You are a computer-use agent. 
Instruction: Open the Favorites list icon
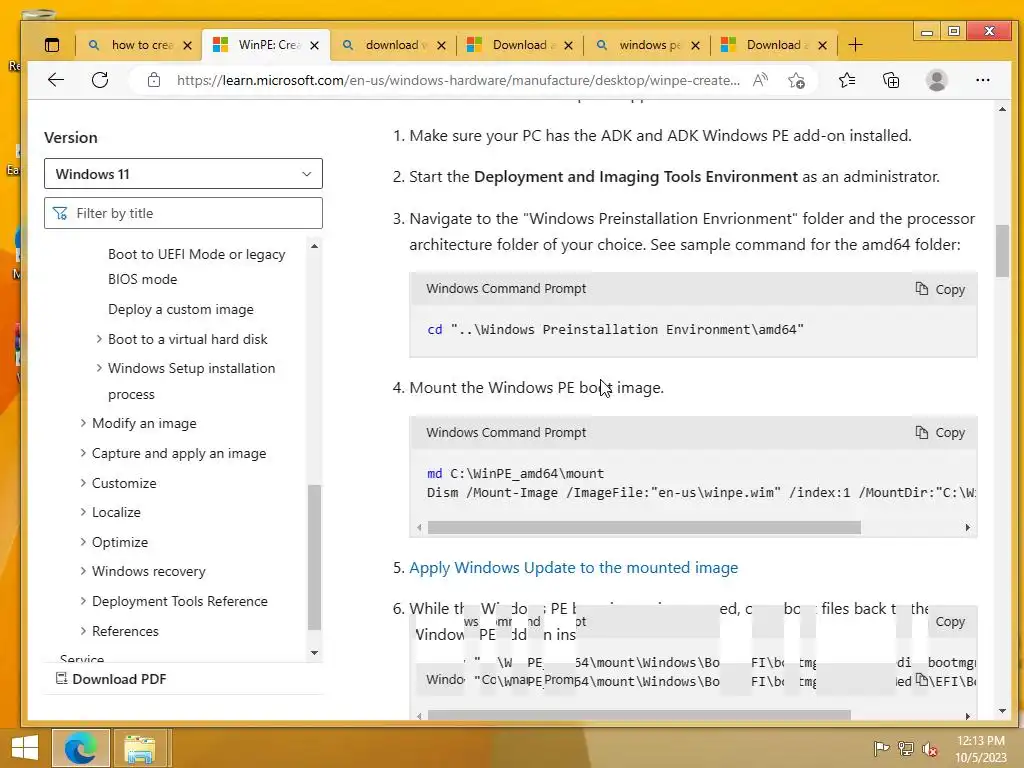[847, 80]
